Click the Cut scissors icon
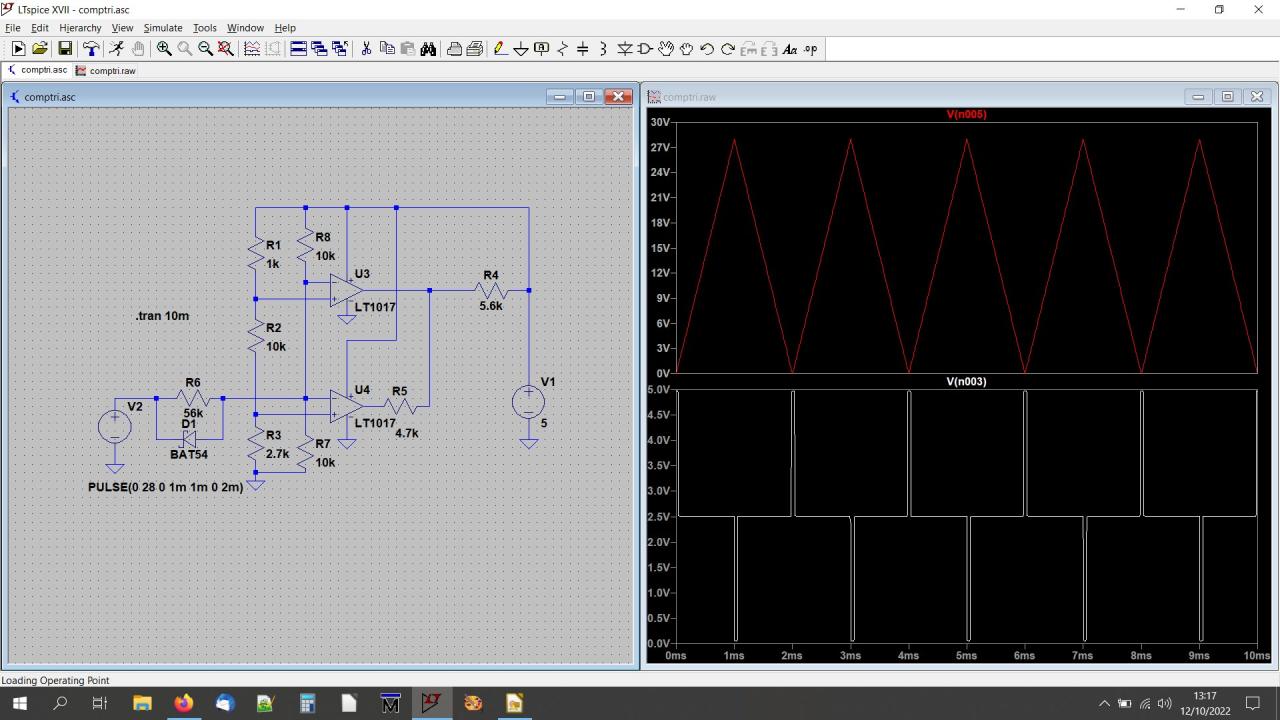This screenshot has width=1280, height=720. point(366,49)
